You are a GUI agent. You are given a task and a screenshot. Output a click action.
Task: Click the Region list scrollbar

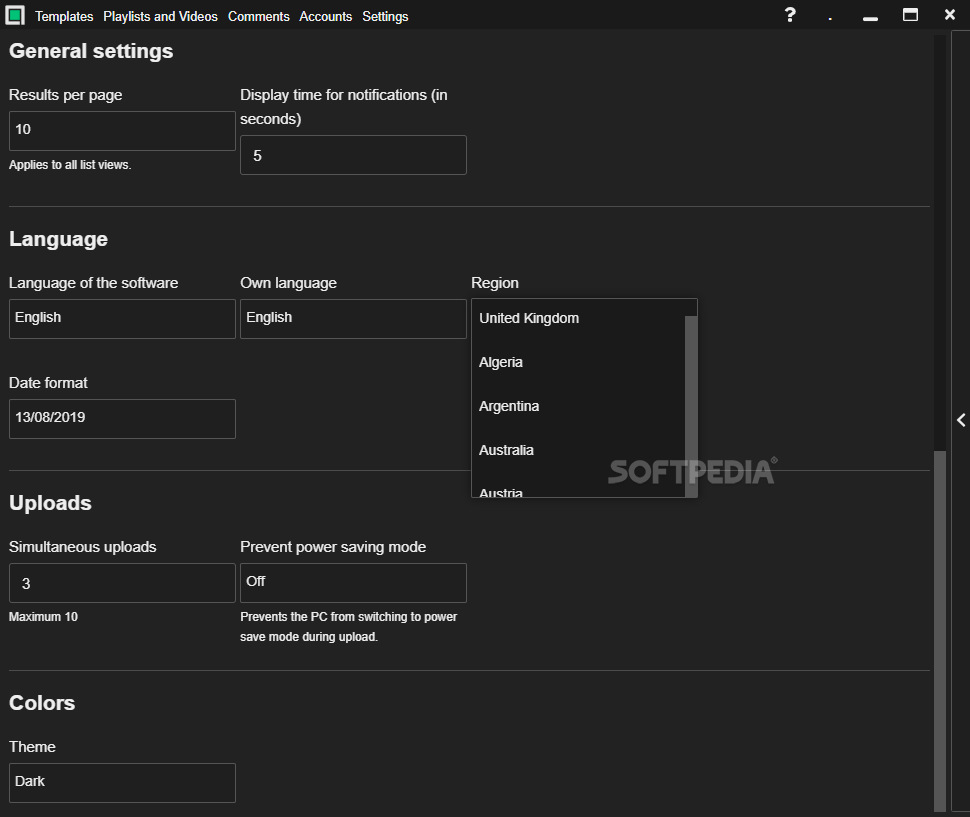(x=691, y=406)
